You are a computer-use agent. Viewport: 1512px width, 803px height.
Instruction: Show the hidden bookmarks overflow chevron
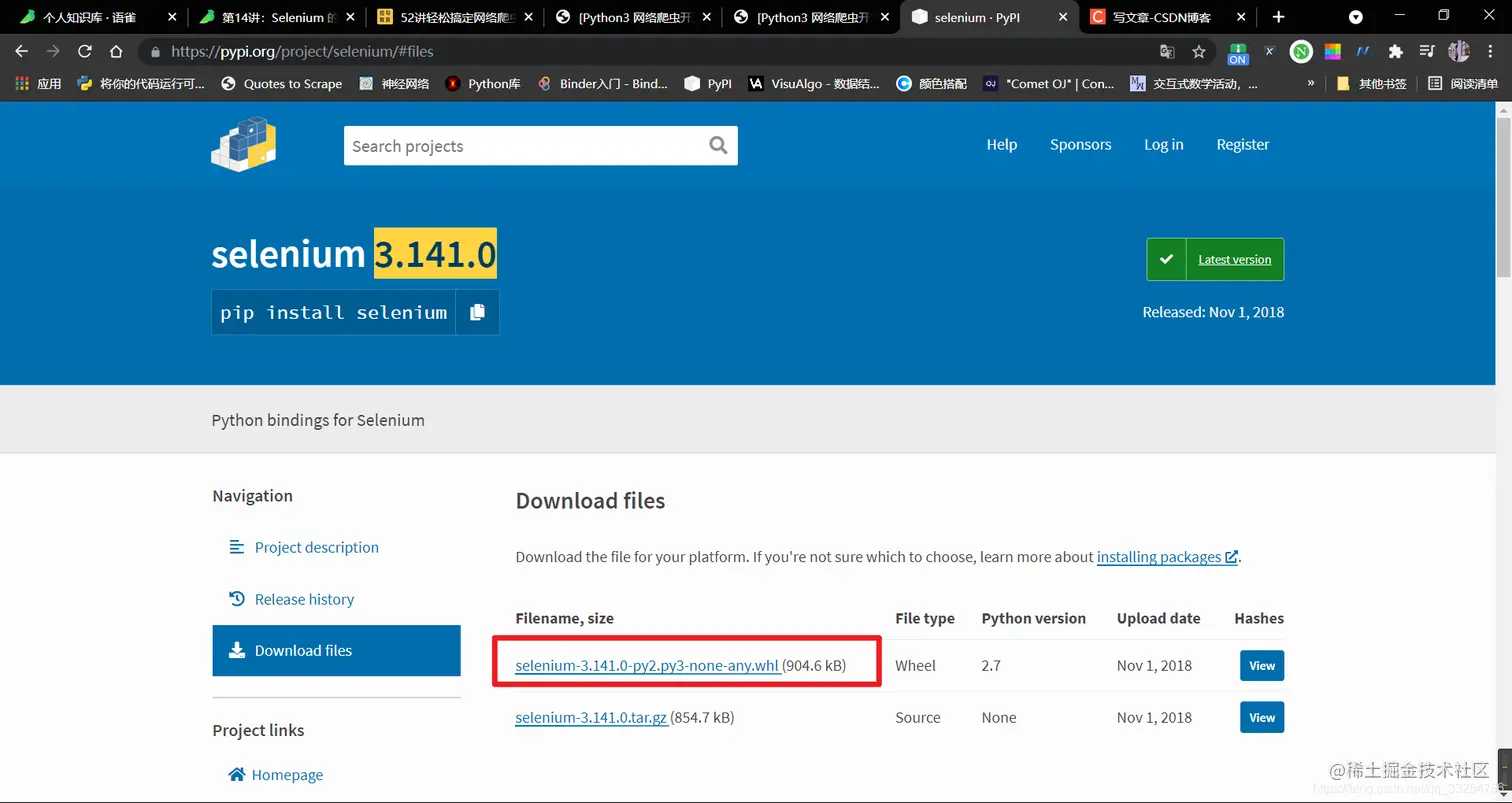(1311, 84)
